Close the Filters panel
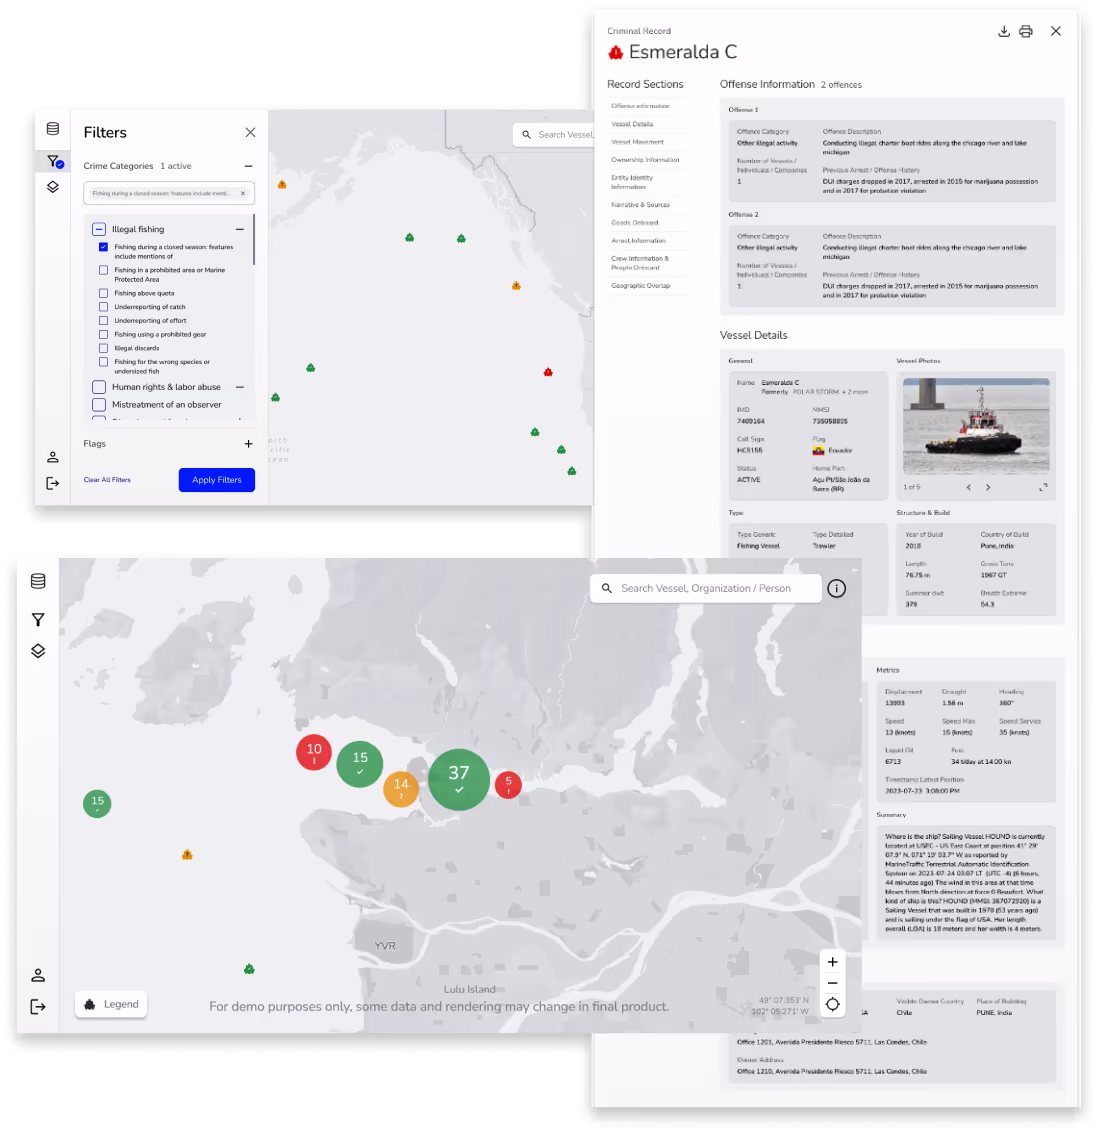The image size is (1097, 1131). point(250,133)
